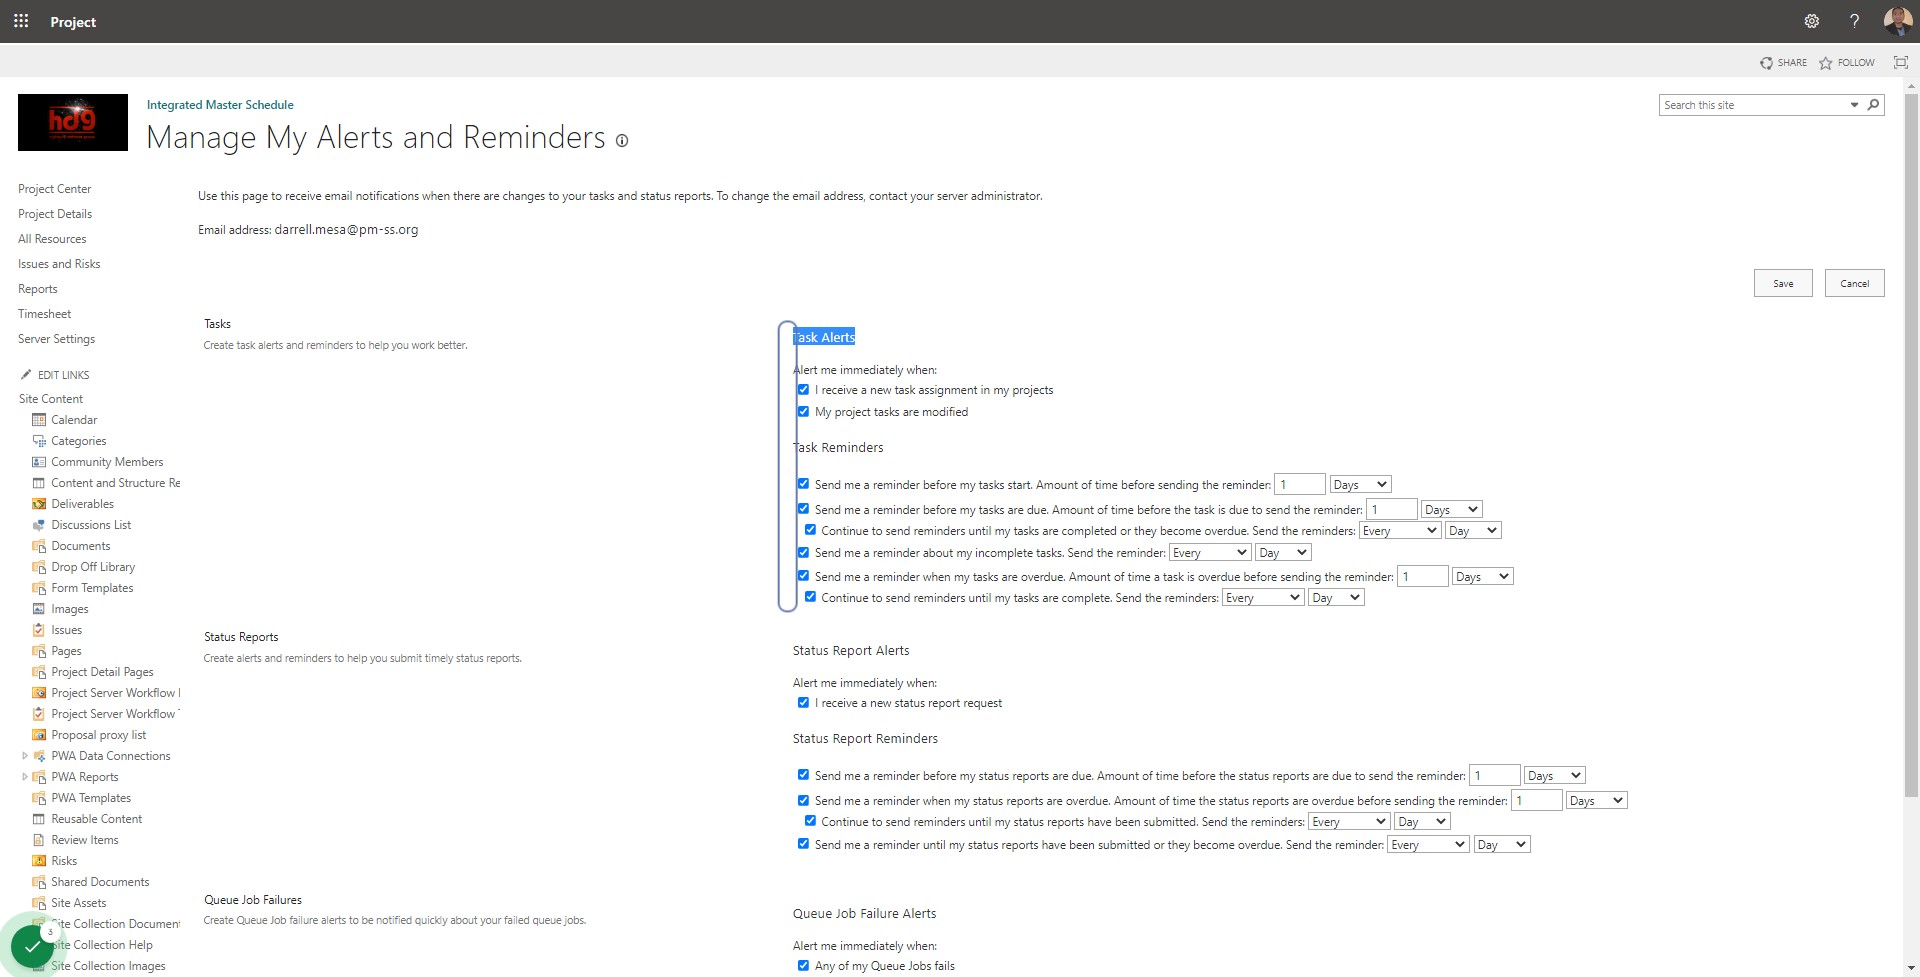Click the search magnifier icon
The image size is (1920, 977).
(x=1873, y=105)
